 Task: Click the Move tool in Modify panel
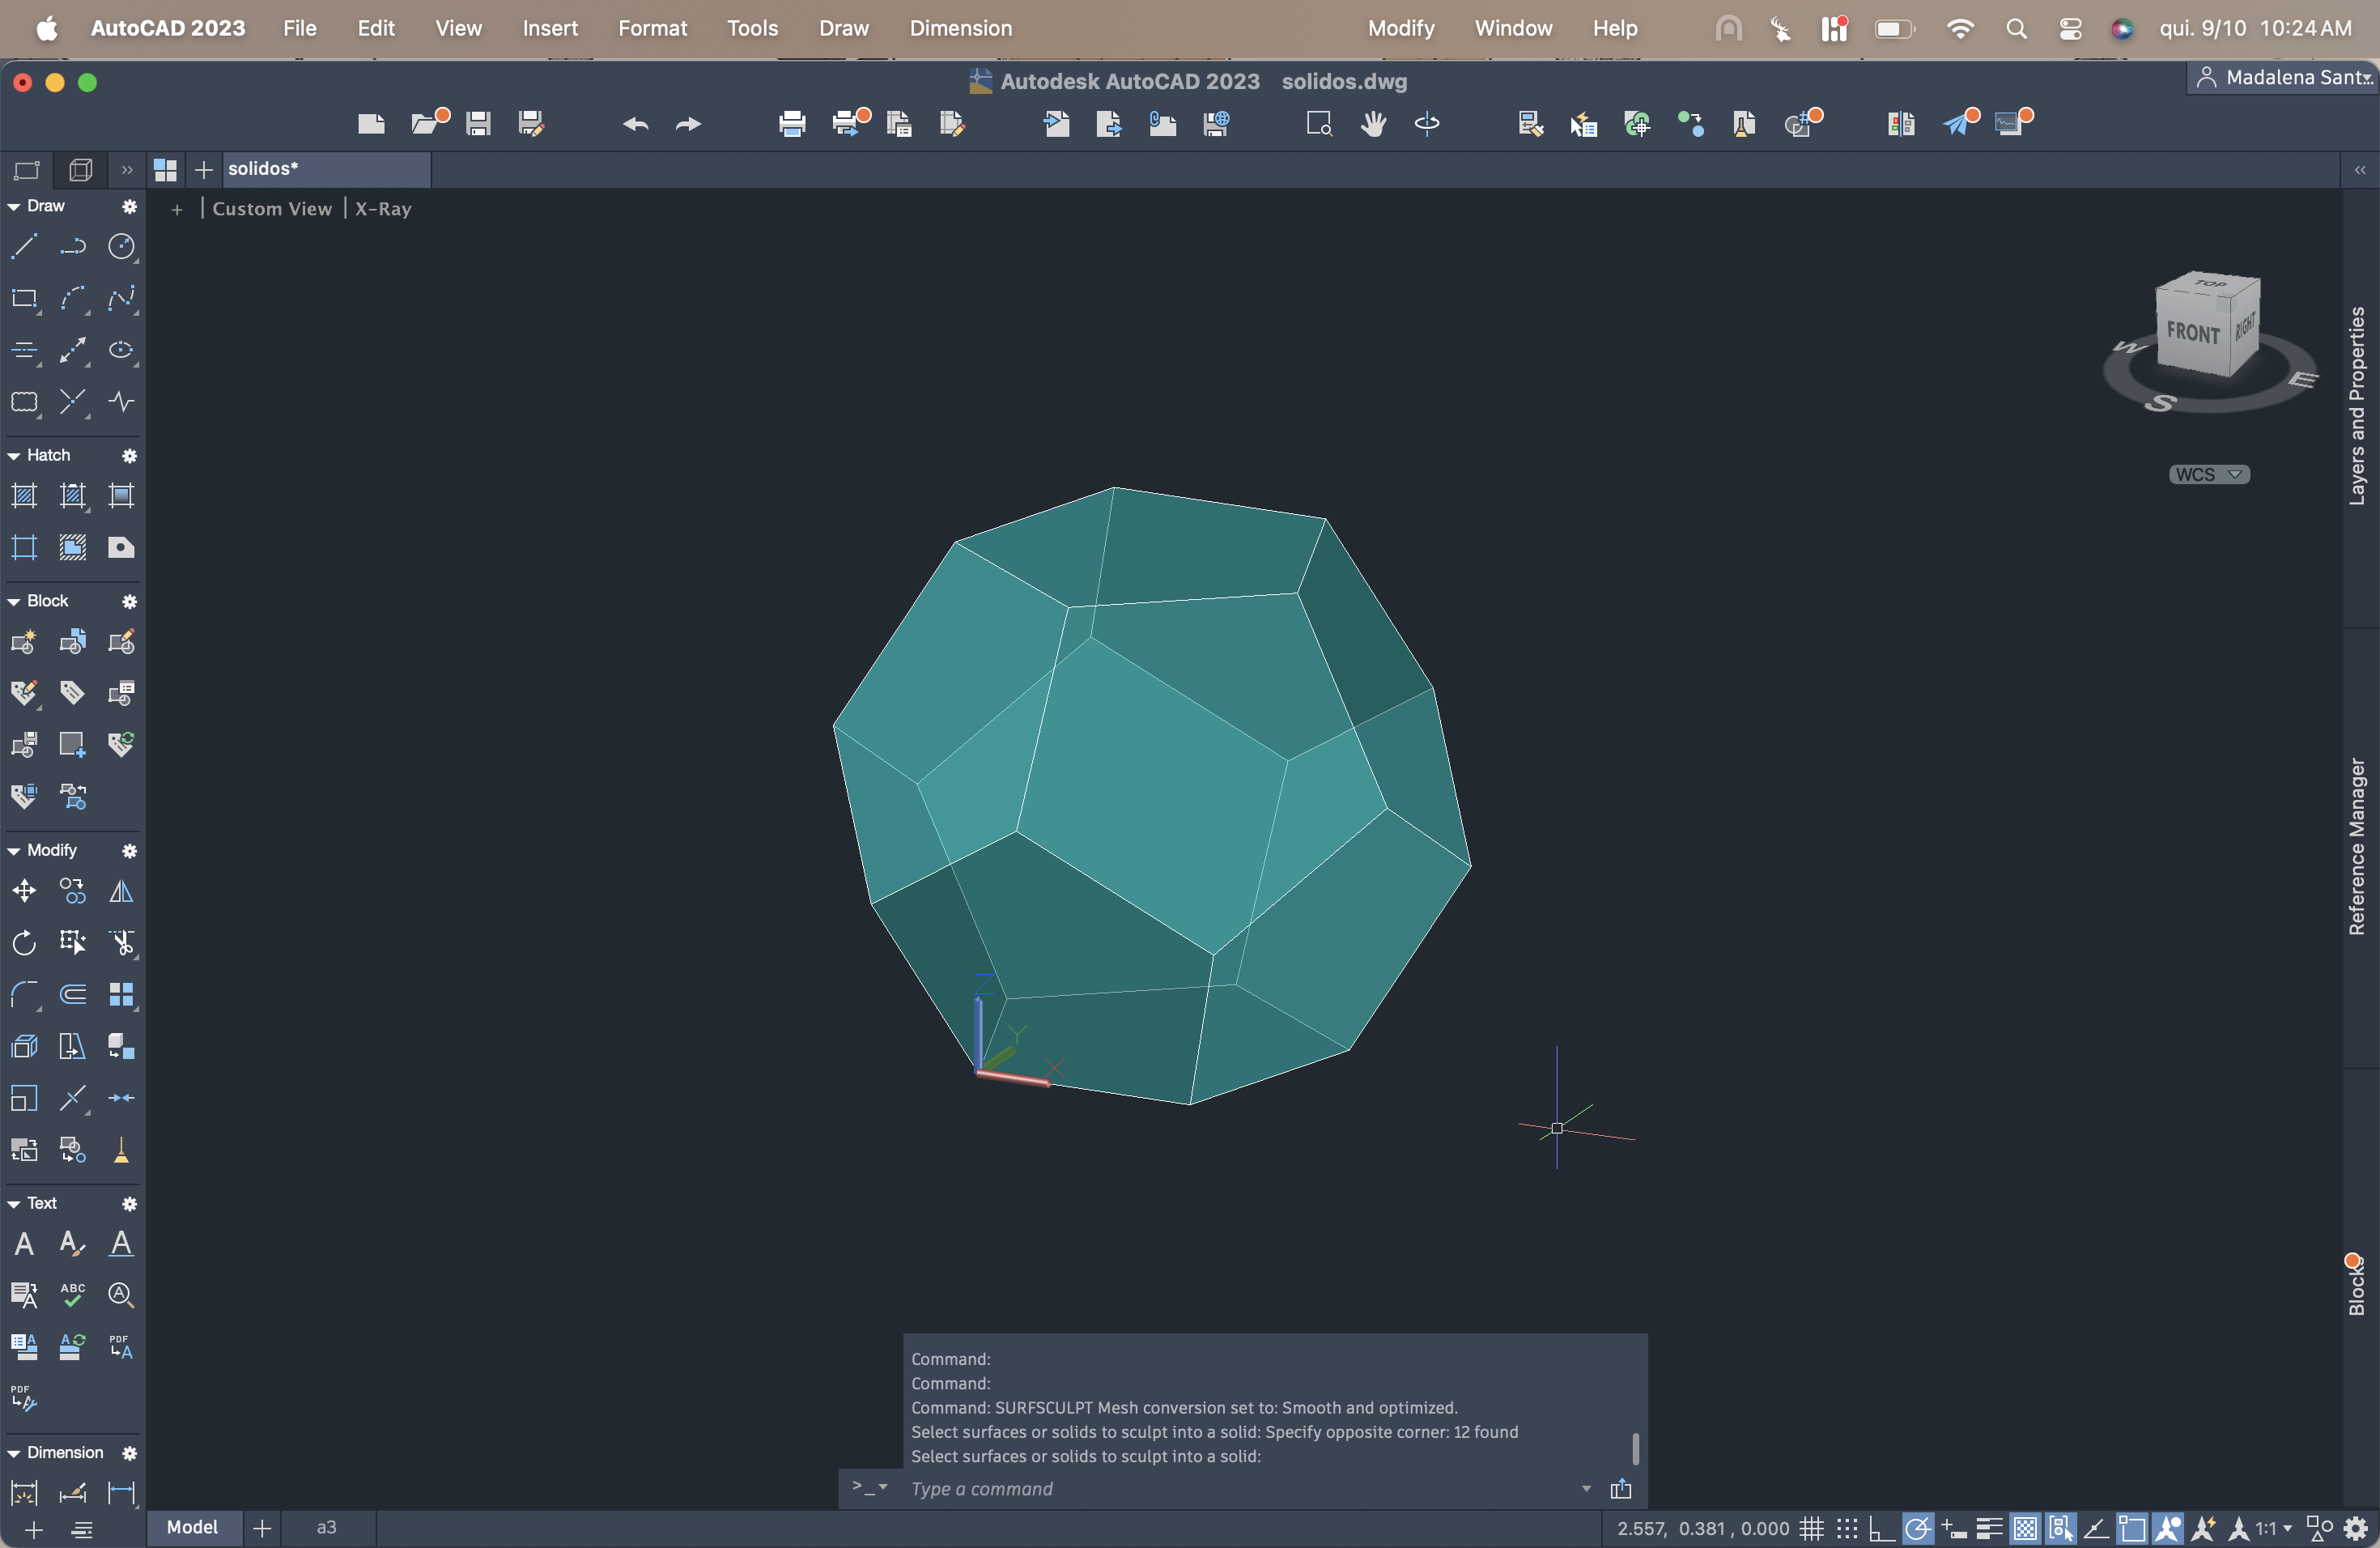click(24, 890)
